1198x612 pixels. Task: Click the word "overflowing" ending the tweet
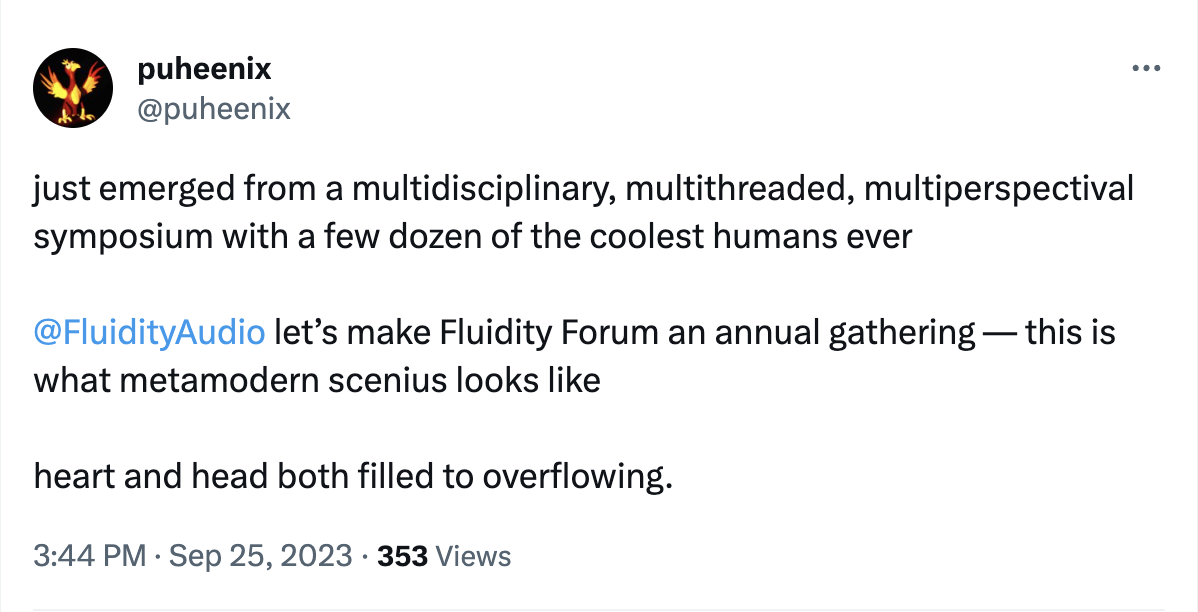coord(573,476)
